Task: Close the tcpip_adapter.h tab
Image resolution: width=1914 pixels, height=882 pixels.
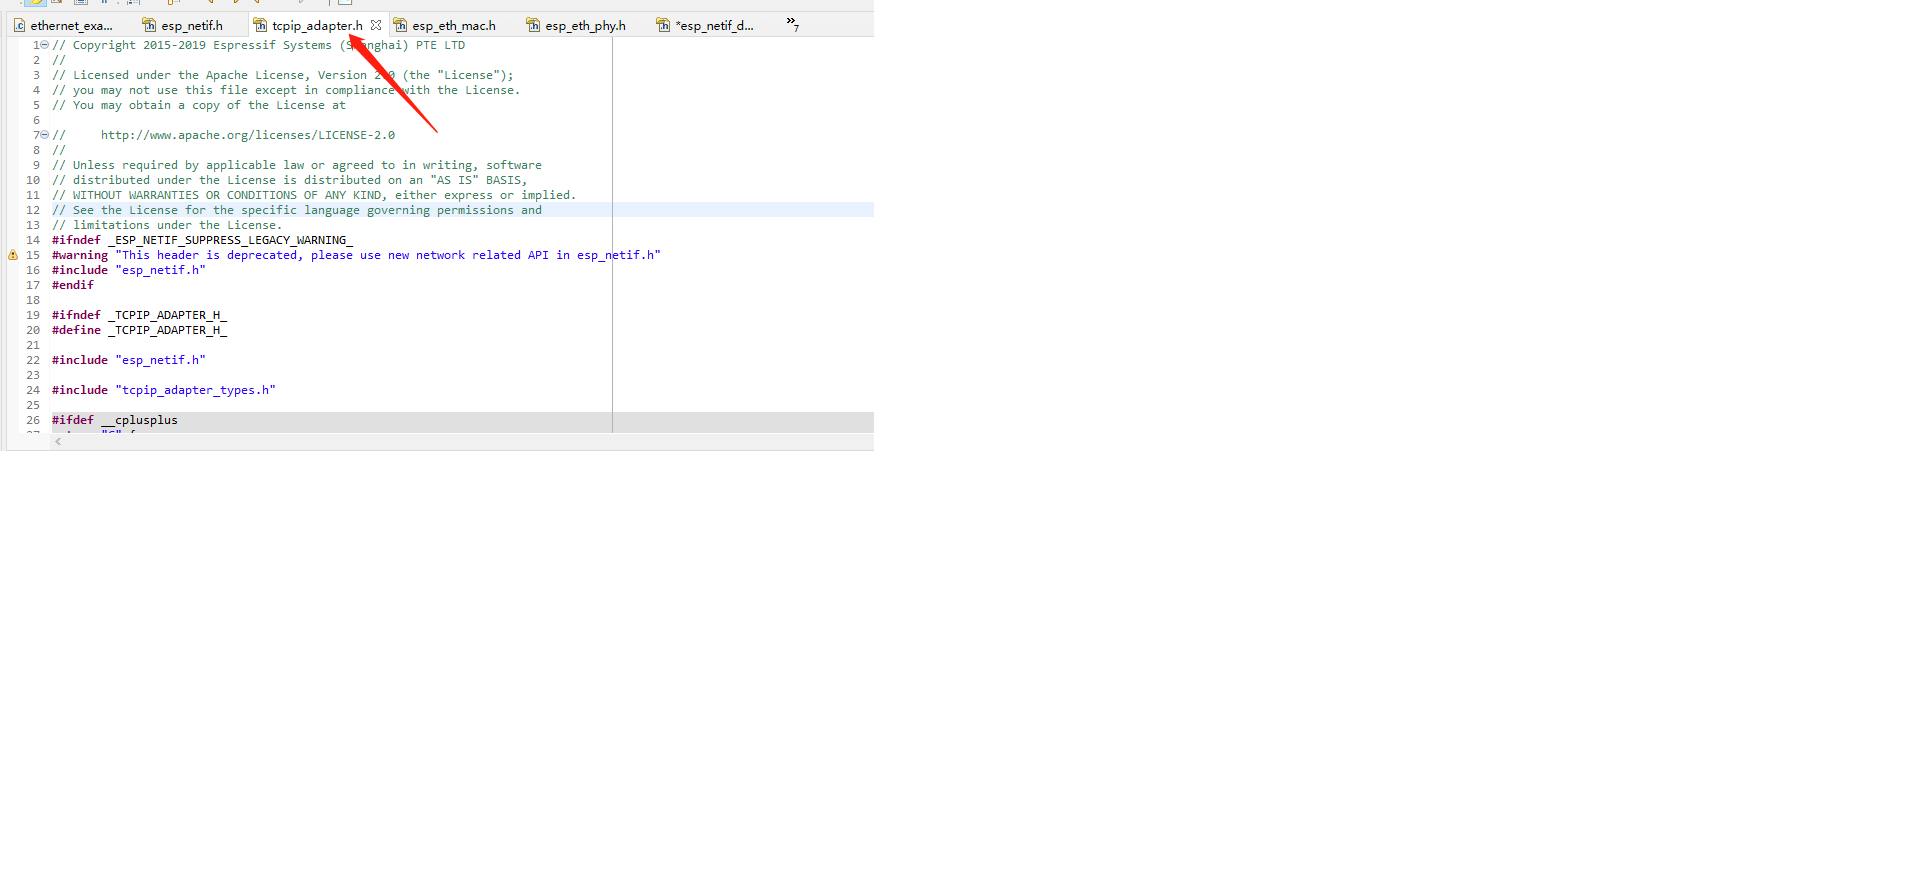Action: (376, 25)
